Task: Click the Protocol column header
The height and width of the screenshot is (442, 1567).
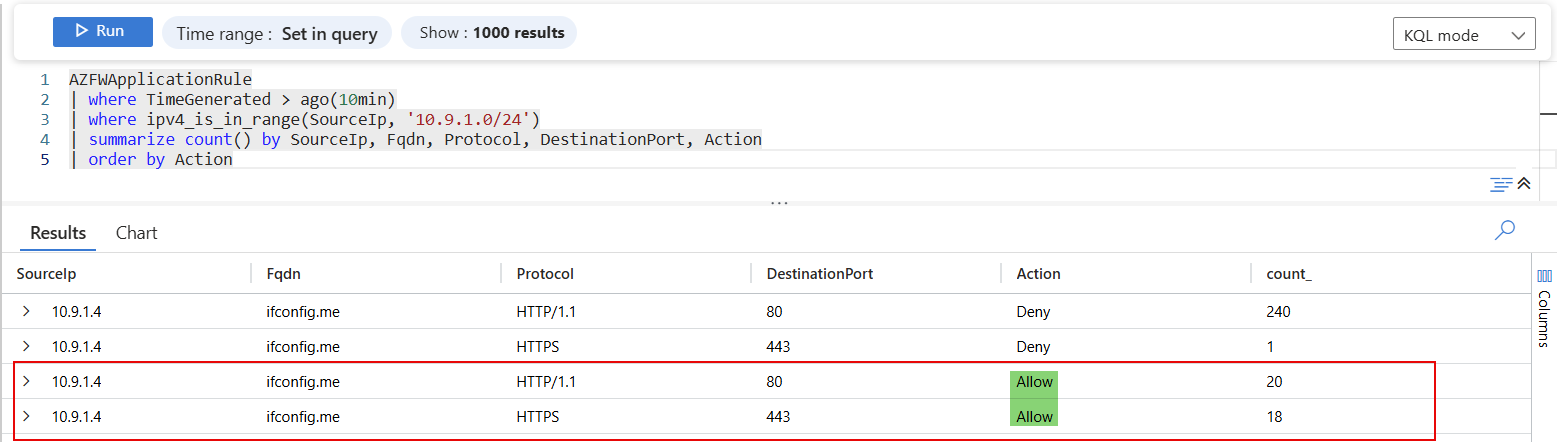Action: tap(545, 274)
